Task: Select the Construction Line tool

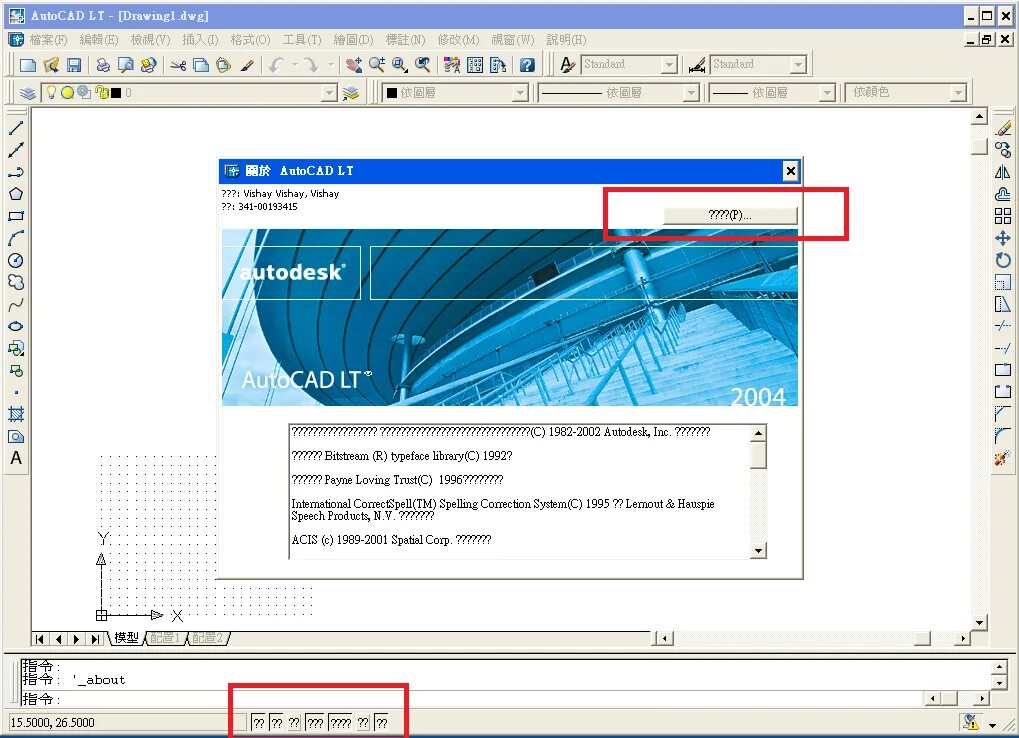Action: point(16,150)
